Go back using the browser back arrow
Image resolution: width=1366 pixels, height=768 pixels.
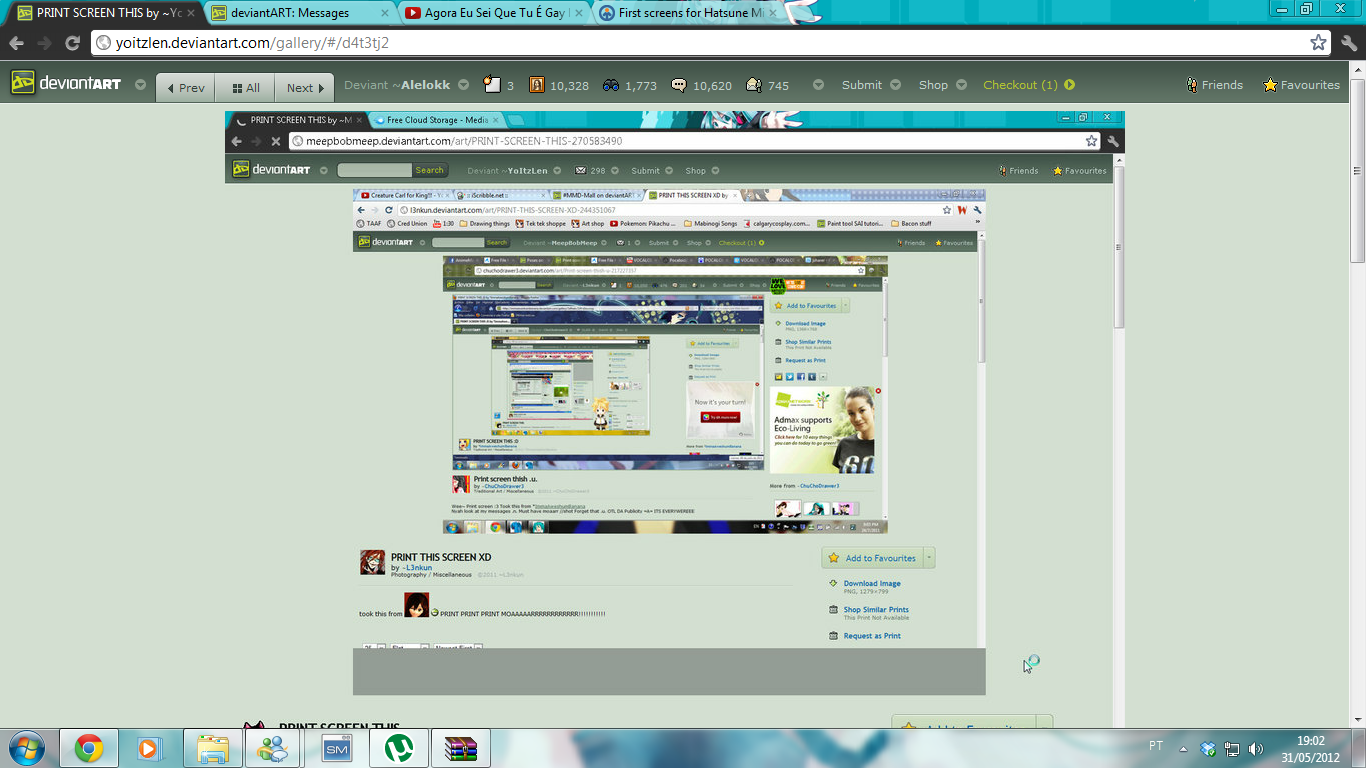[x=16, y=43]
